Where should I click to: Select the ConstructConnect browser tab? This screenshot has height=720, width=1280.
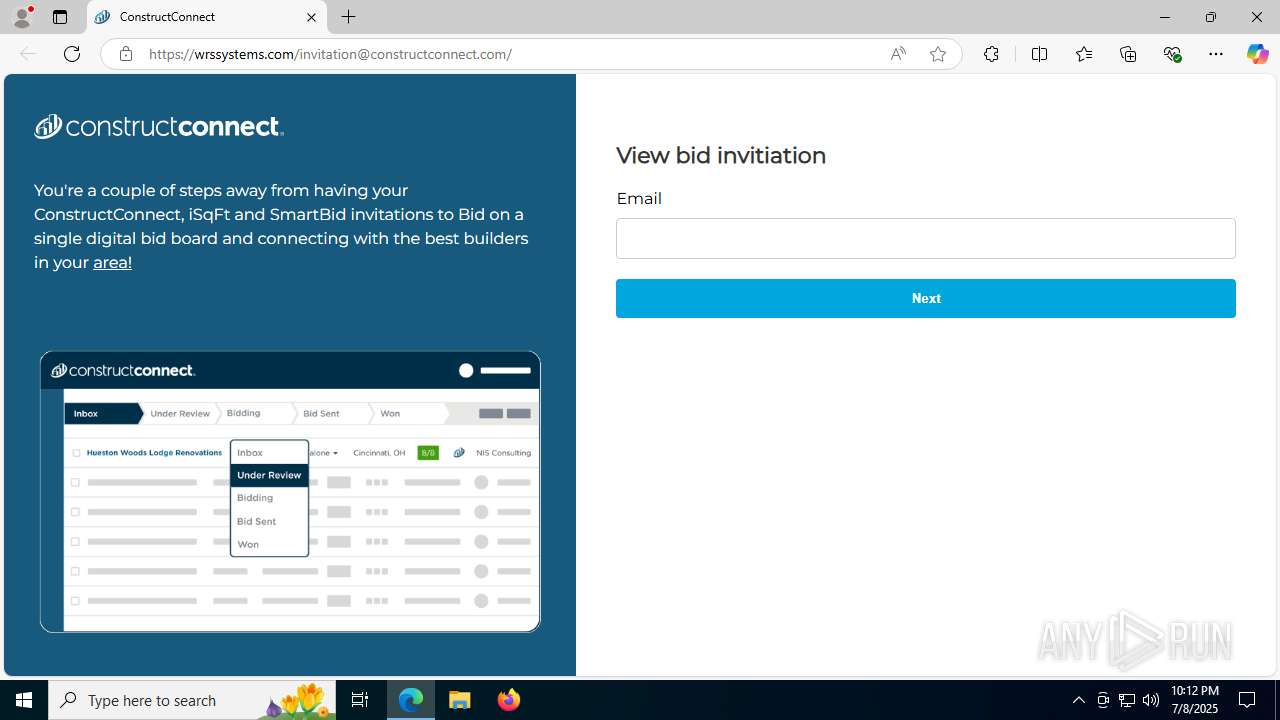click(206, 17)
